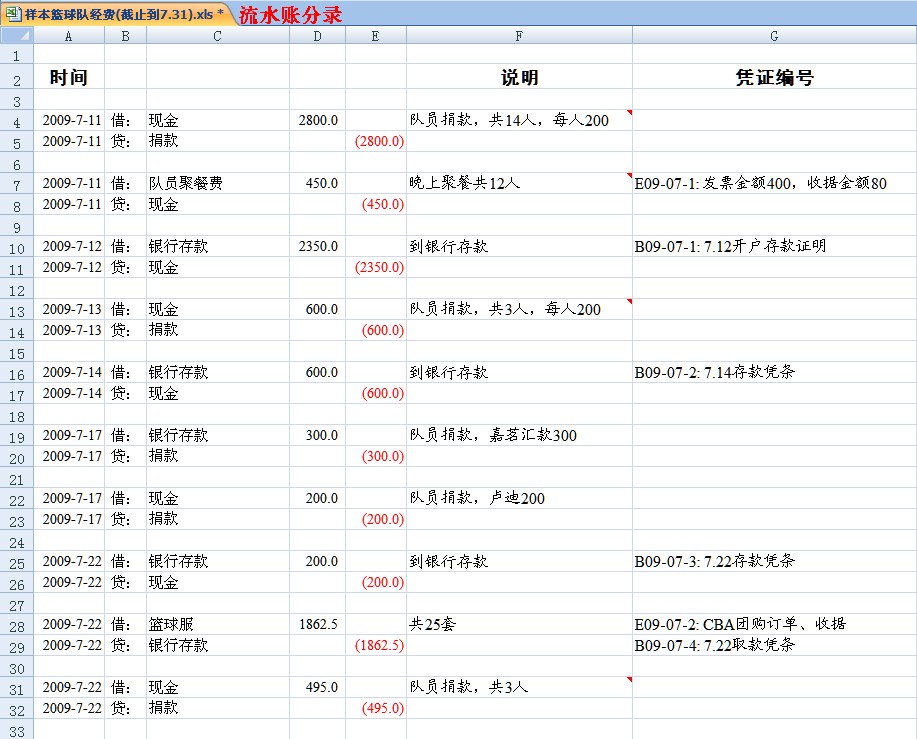The image size is (917, 739).
Task: Select the 说明 header cell
Action: click(518, 77)
